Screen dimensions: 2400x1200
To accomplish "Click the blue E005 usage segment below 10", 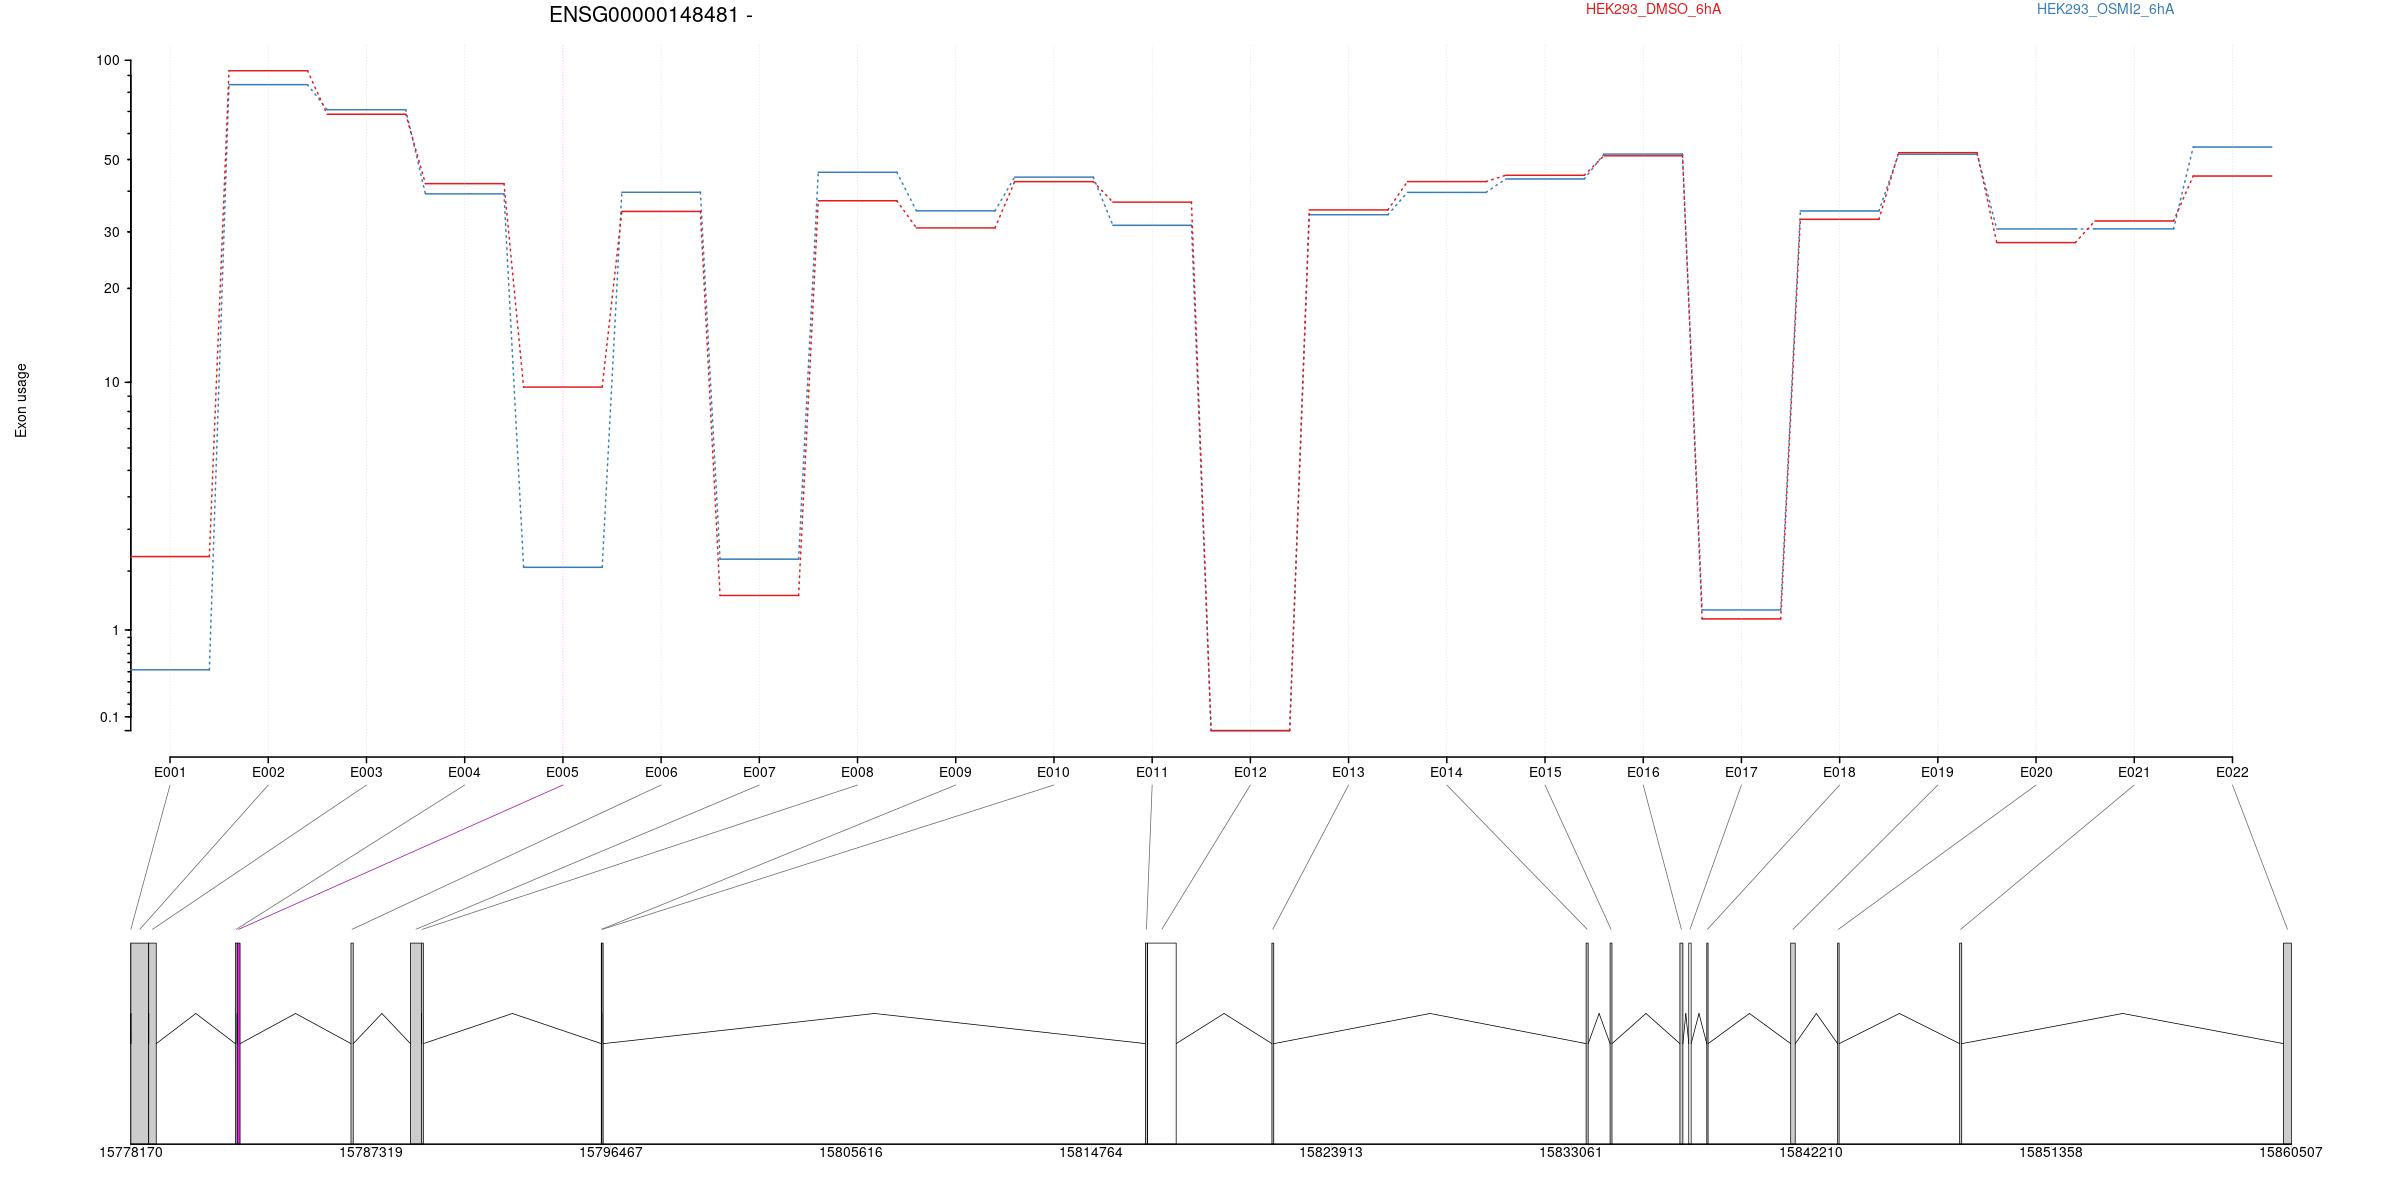I will coord(562,567).
